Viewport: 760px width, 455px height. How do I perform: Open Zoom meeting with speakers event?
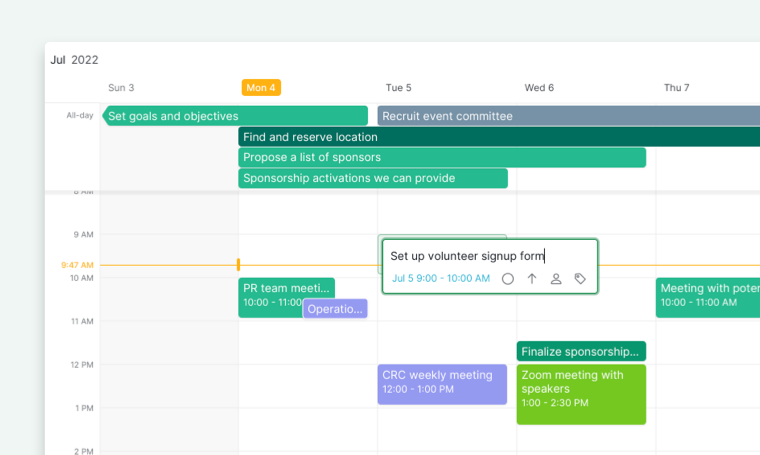[581, 394]
